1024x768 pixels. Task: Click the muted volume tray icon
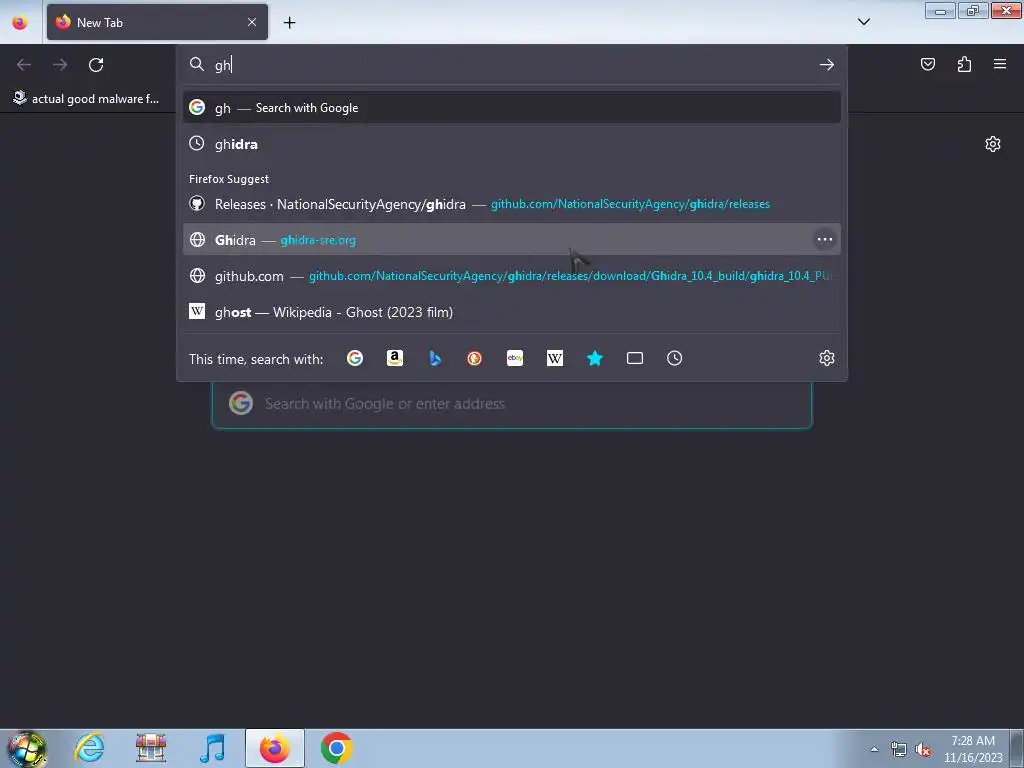(923, 749)
